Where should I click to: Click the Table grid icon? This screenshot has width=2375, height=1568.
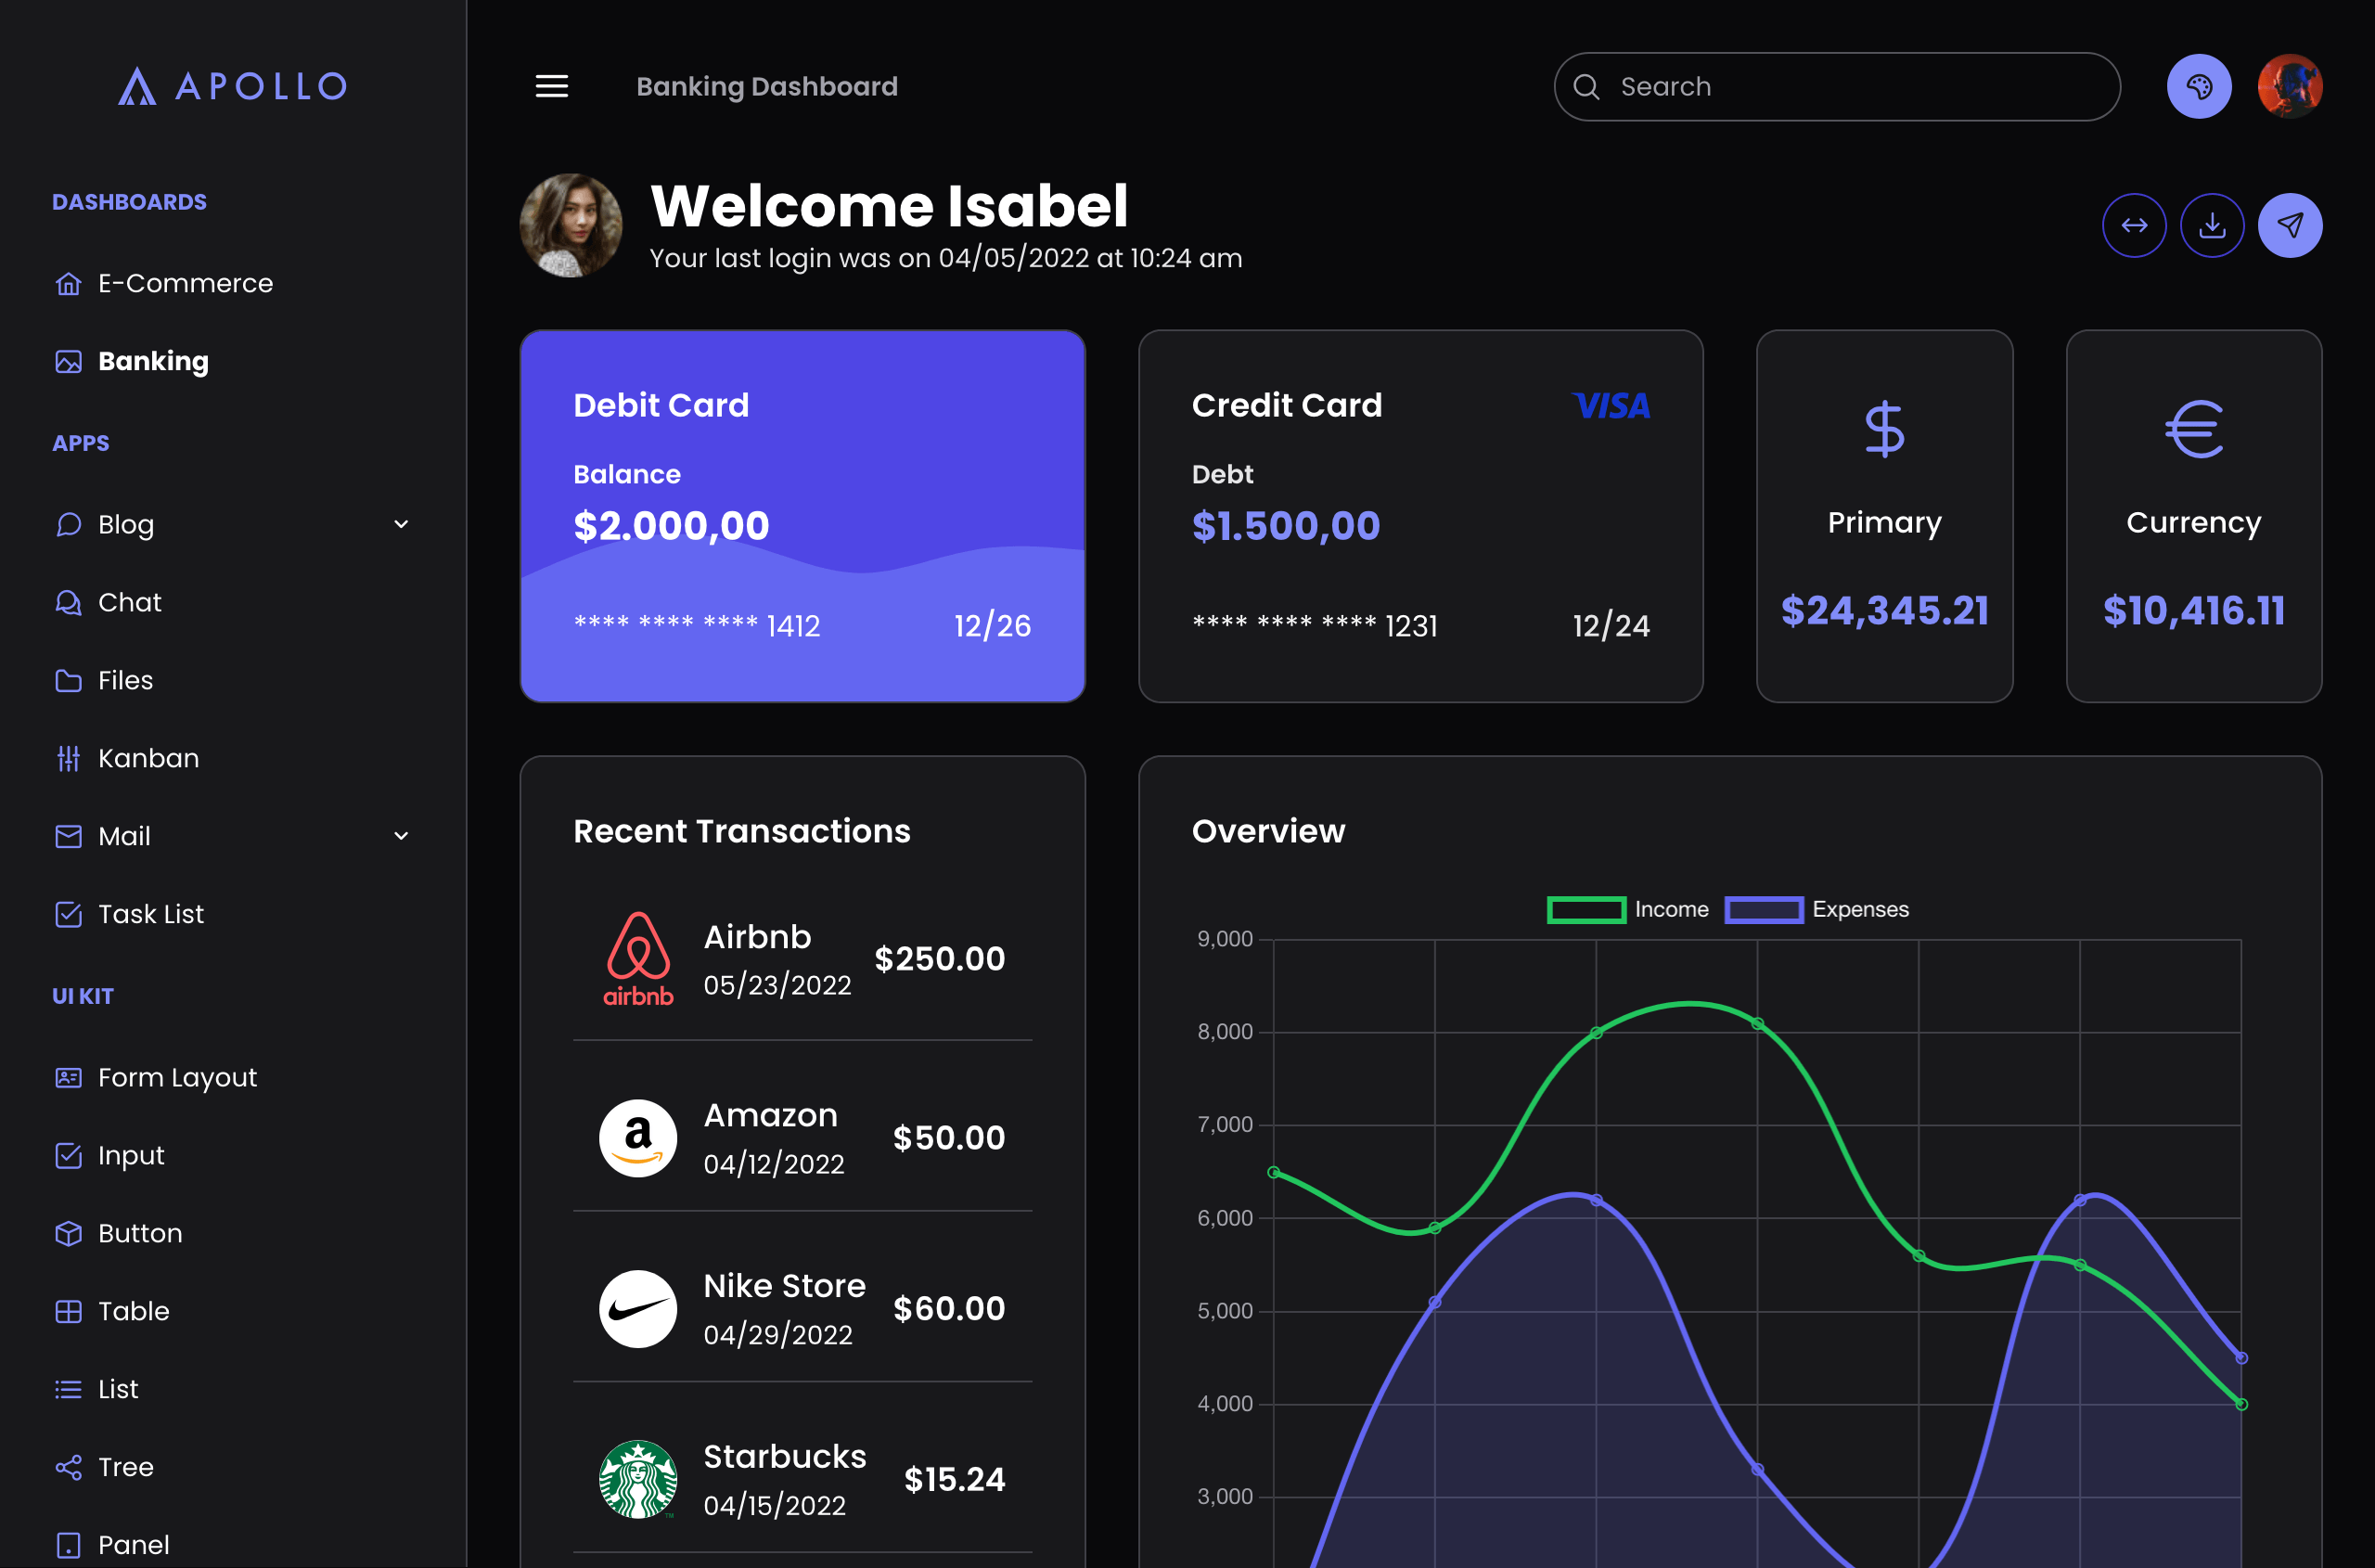coord(68,1311)
